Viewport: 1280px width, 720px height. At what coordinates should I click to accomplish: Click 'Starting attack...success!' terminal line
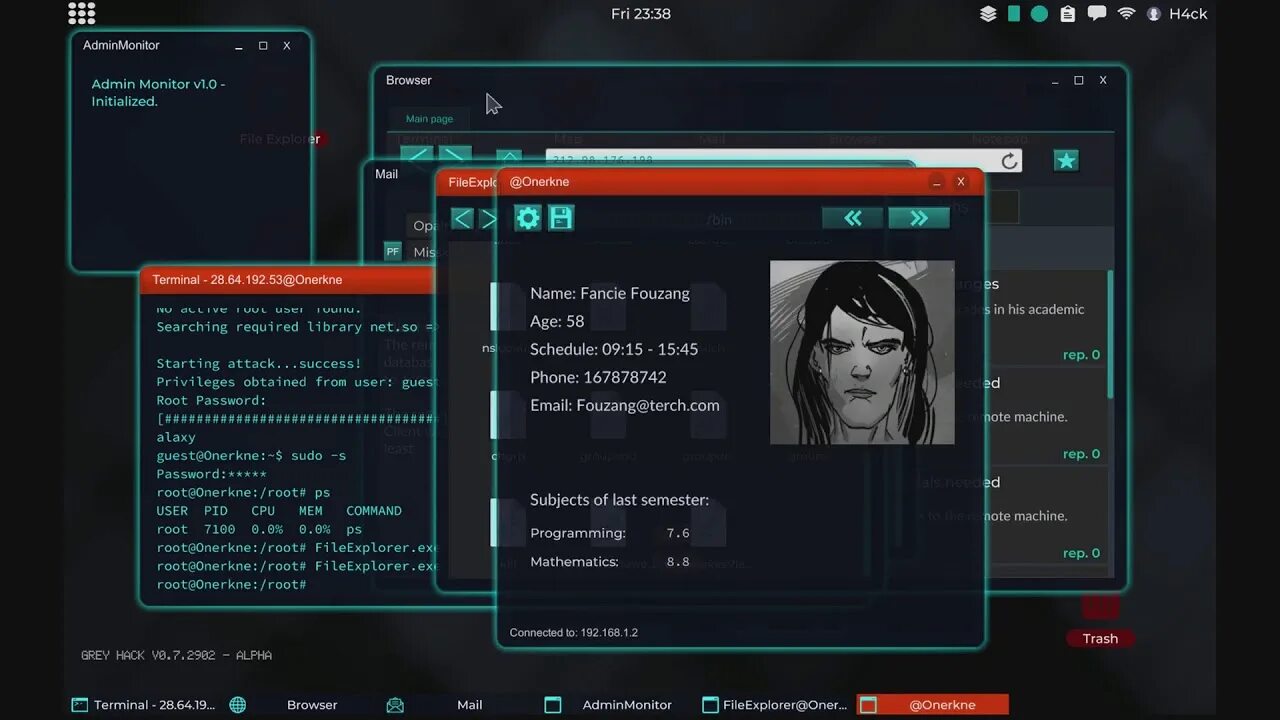pyautogui.click(x=259, y=363)
